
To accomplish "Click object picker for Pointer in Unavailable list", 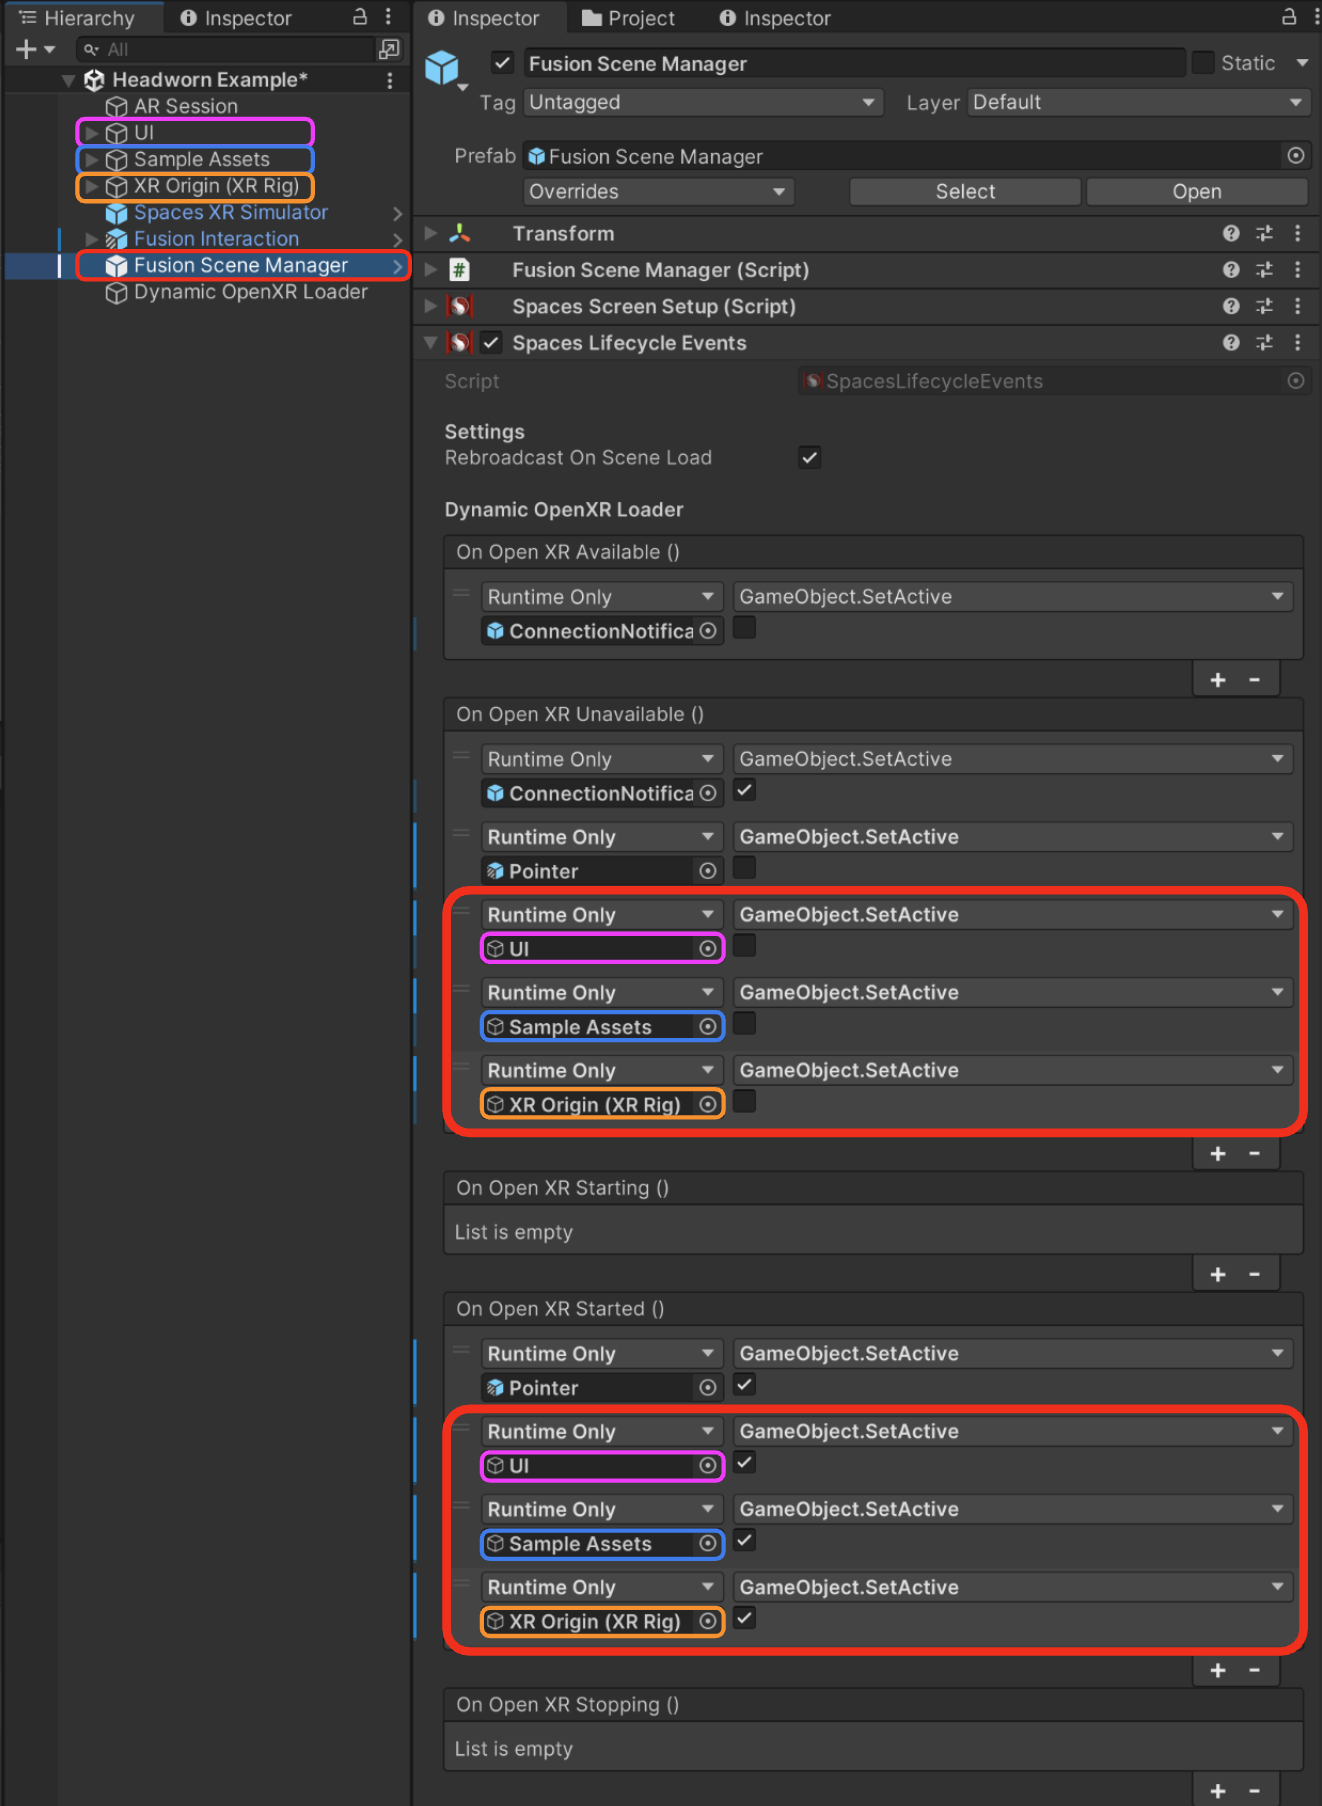I will pyautogui.click(x=708, y=871).
